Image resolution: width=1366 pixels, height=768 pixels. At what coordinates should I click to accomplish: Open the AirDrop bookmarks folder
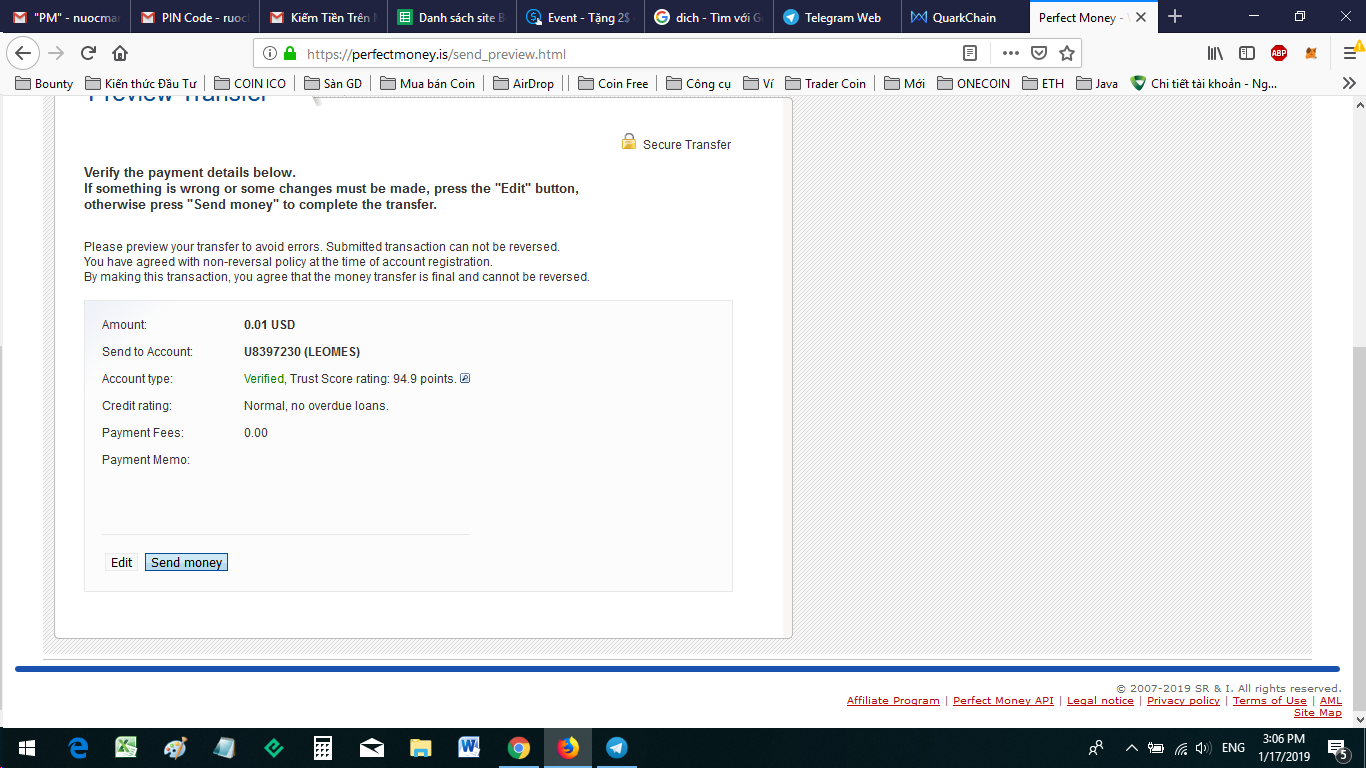tap(524, 84)
